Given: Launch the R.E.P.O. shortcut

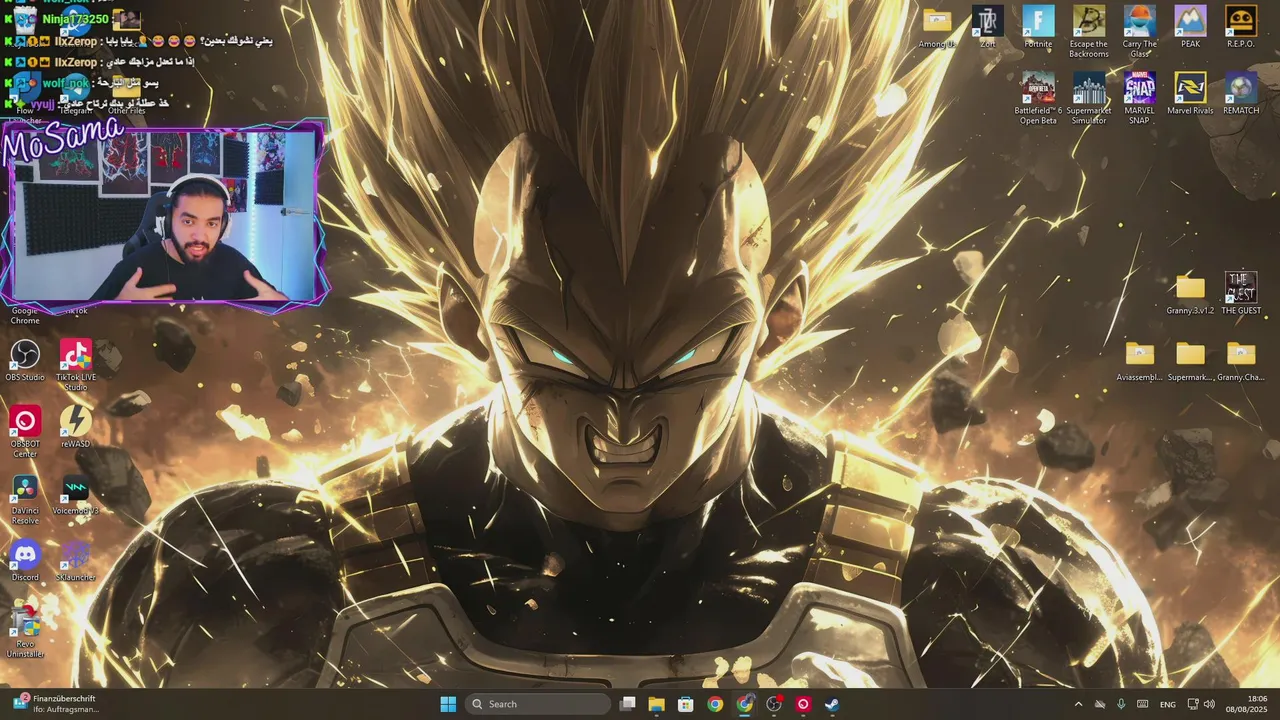Looking at the screenshot, I should click(x=1241, y=27).
